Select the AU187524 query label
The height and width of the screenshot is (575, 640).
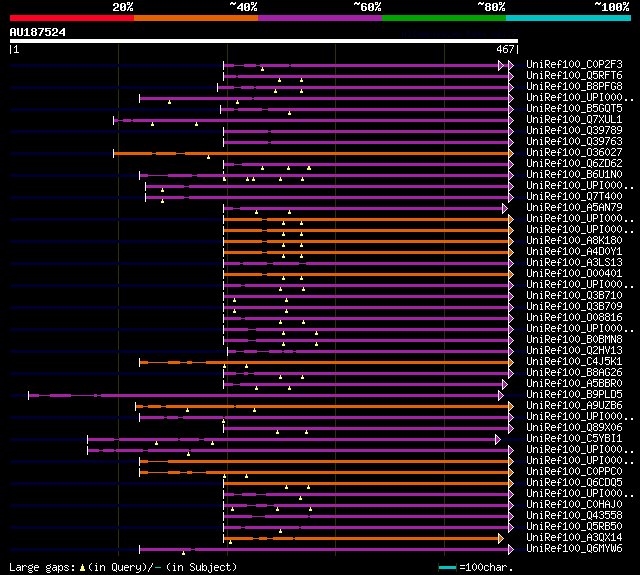click(38, 32)
